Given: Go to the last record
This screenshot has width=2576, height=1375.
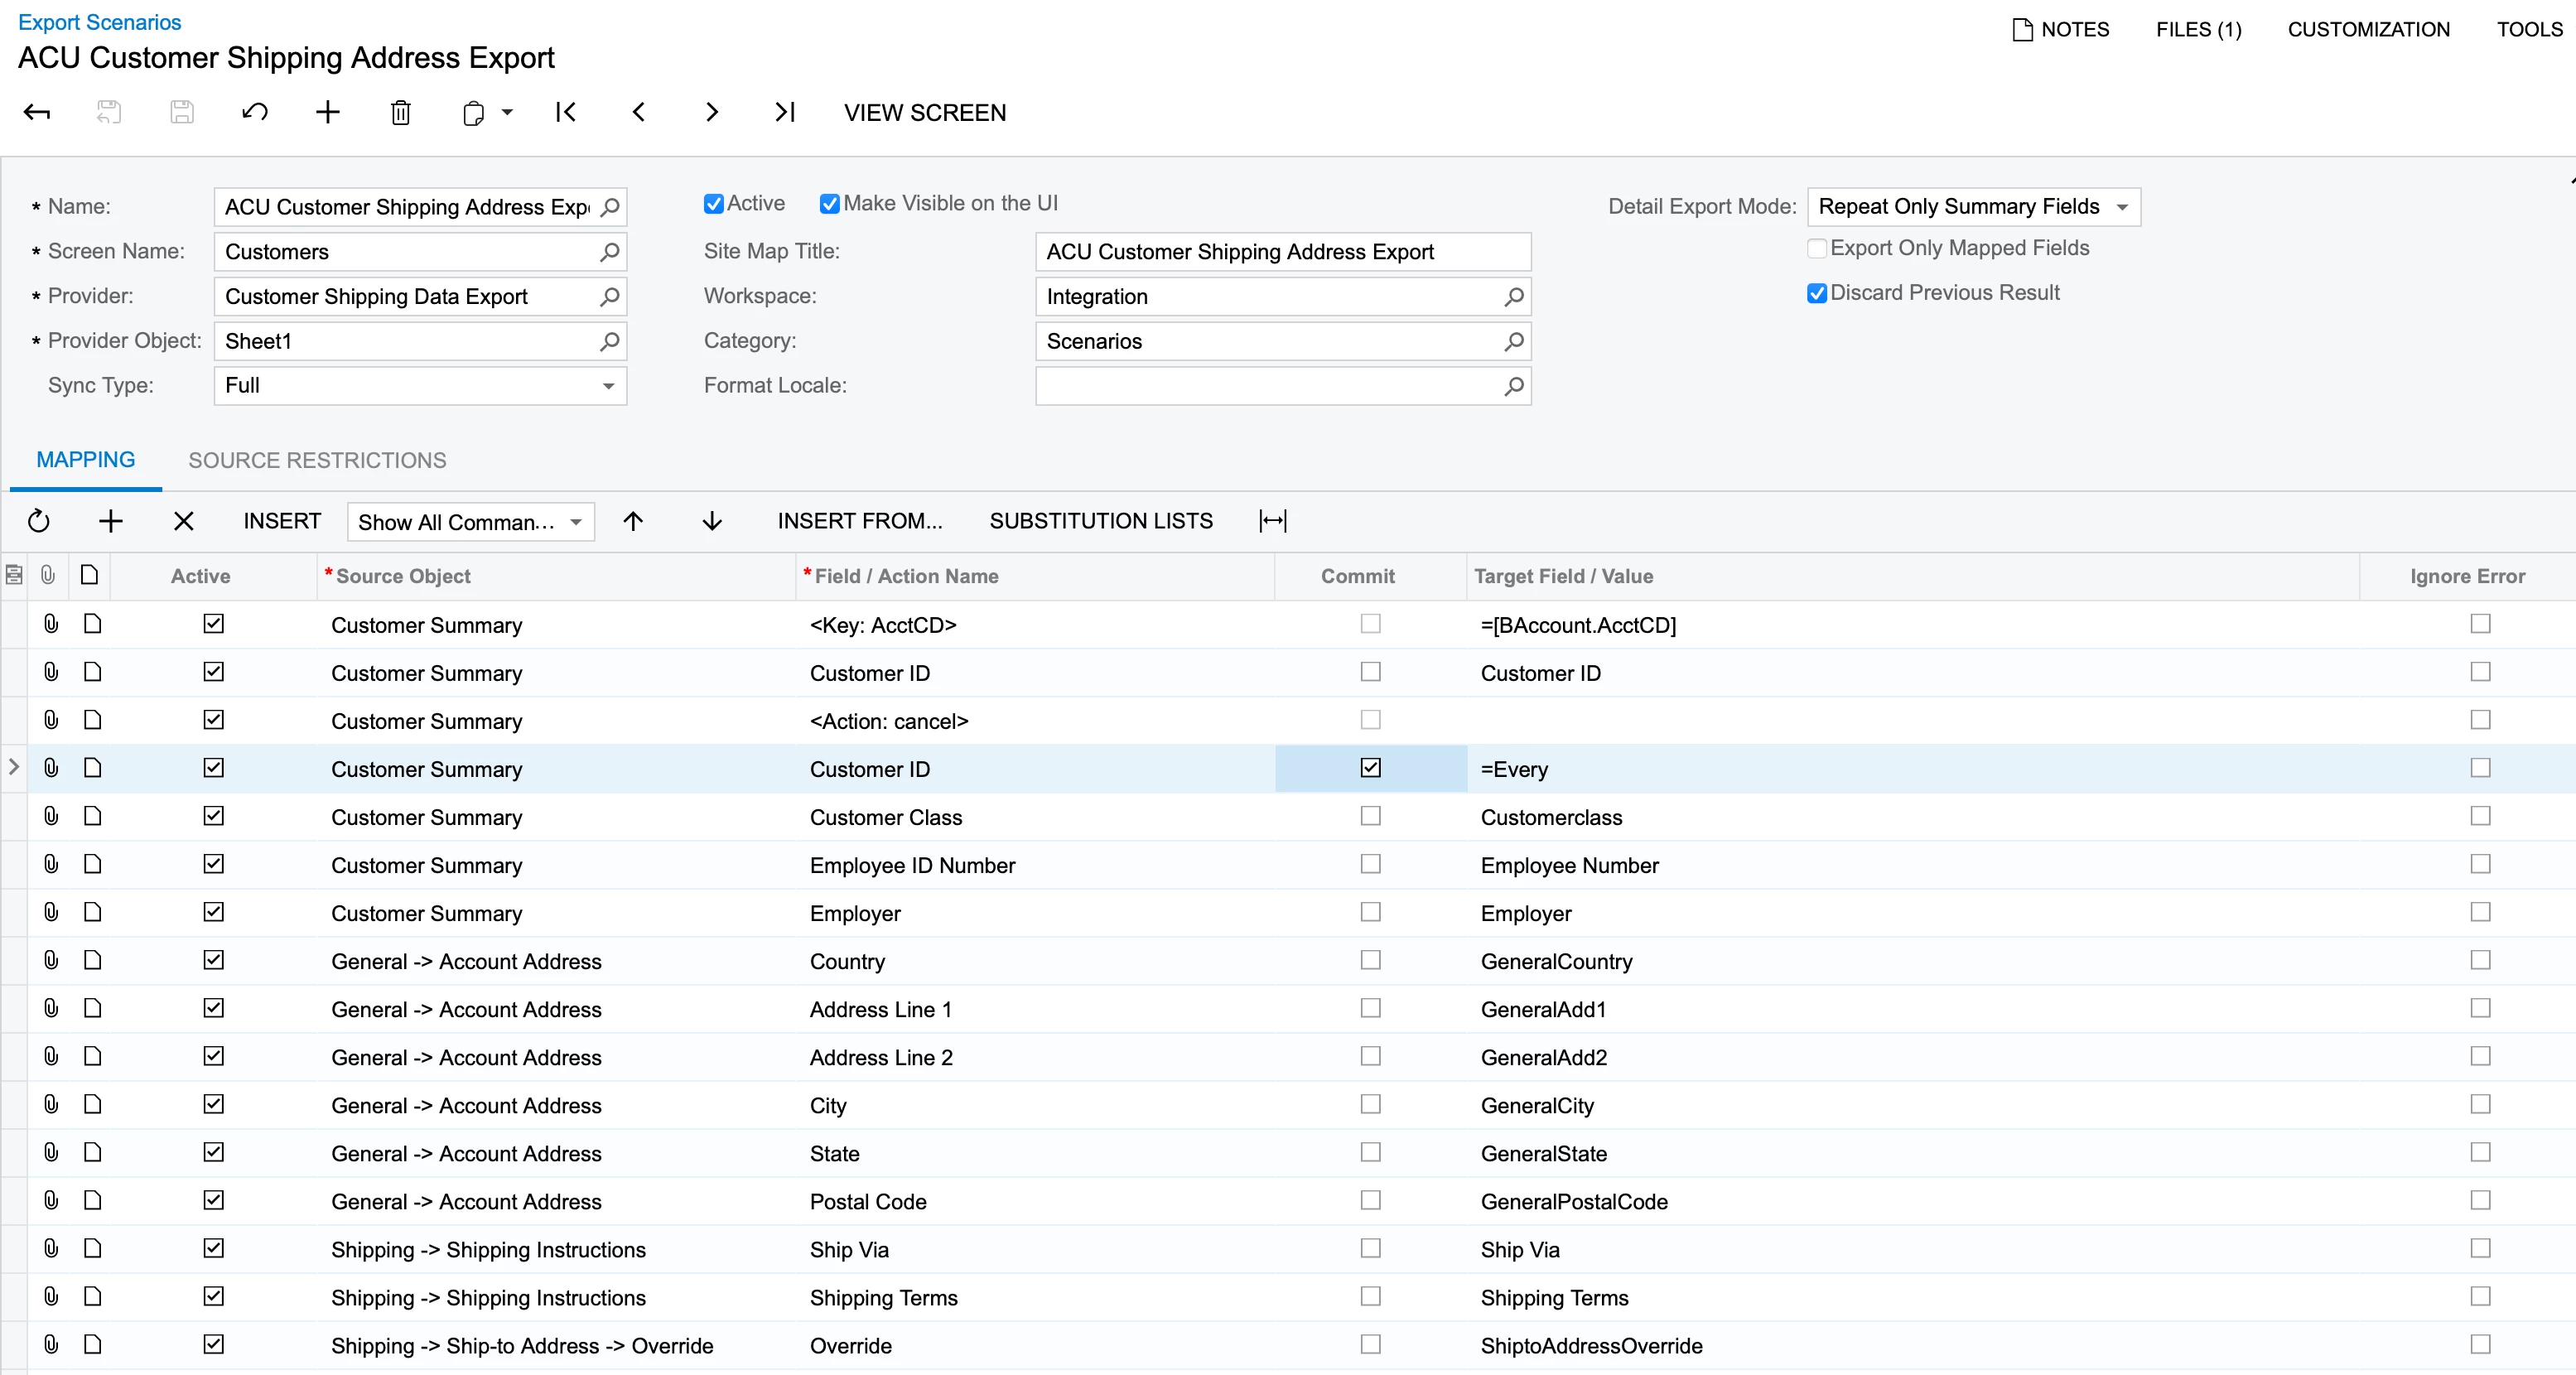Looking at the screenshot, I should [785, 112].
